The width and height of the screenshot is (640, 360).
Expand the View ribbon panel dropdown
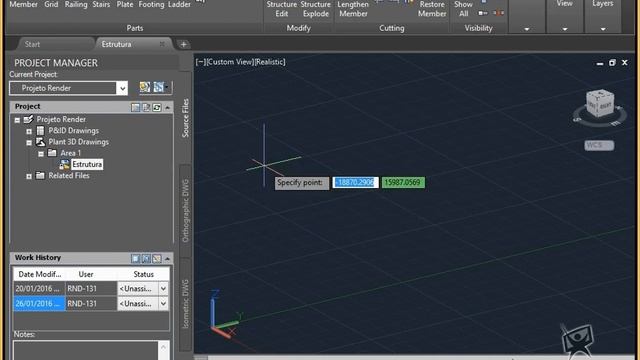[x=564, y=29]
